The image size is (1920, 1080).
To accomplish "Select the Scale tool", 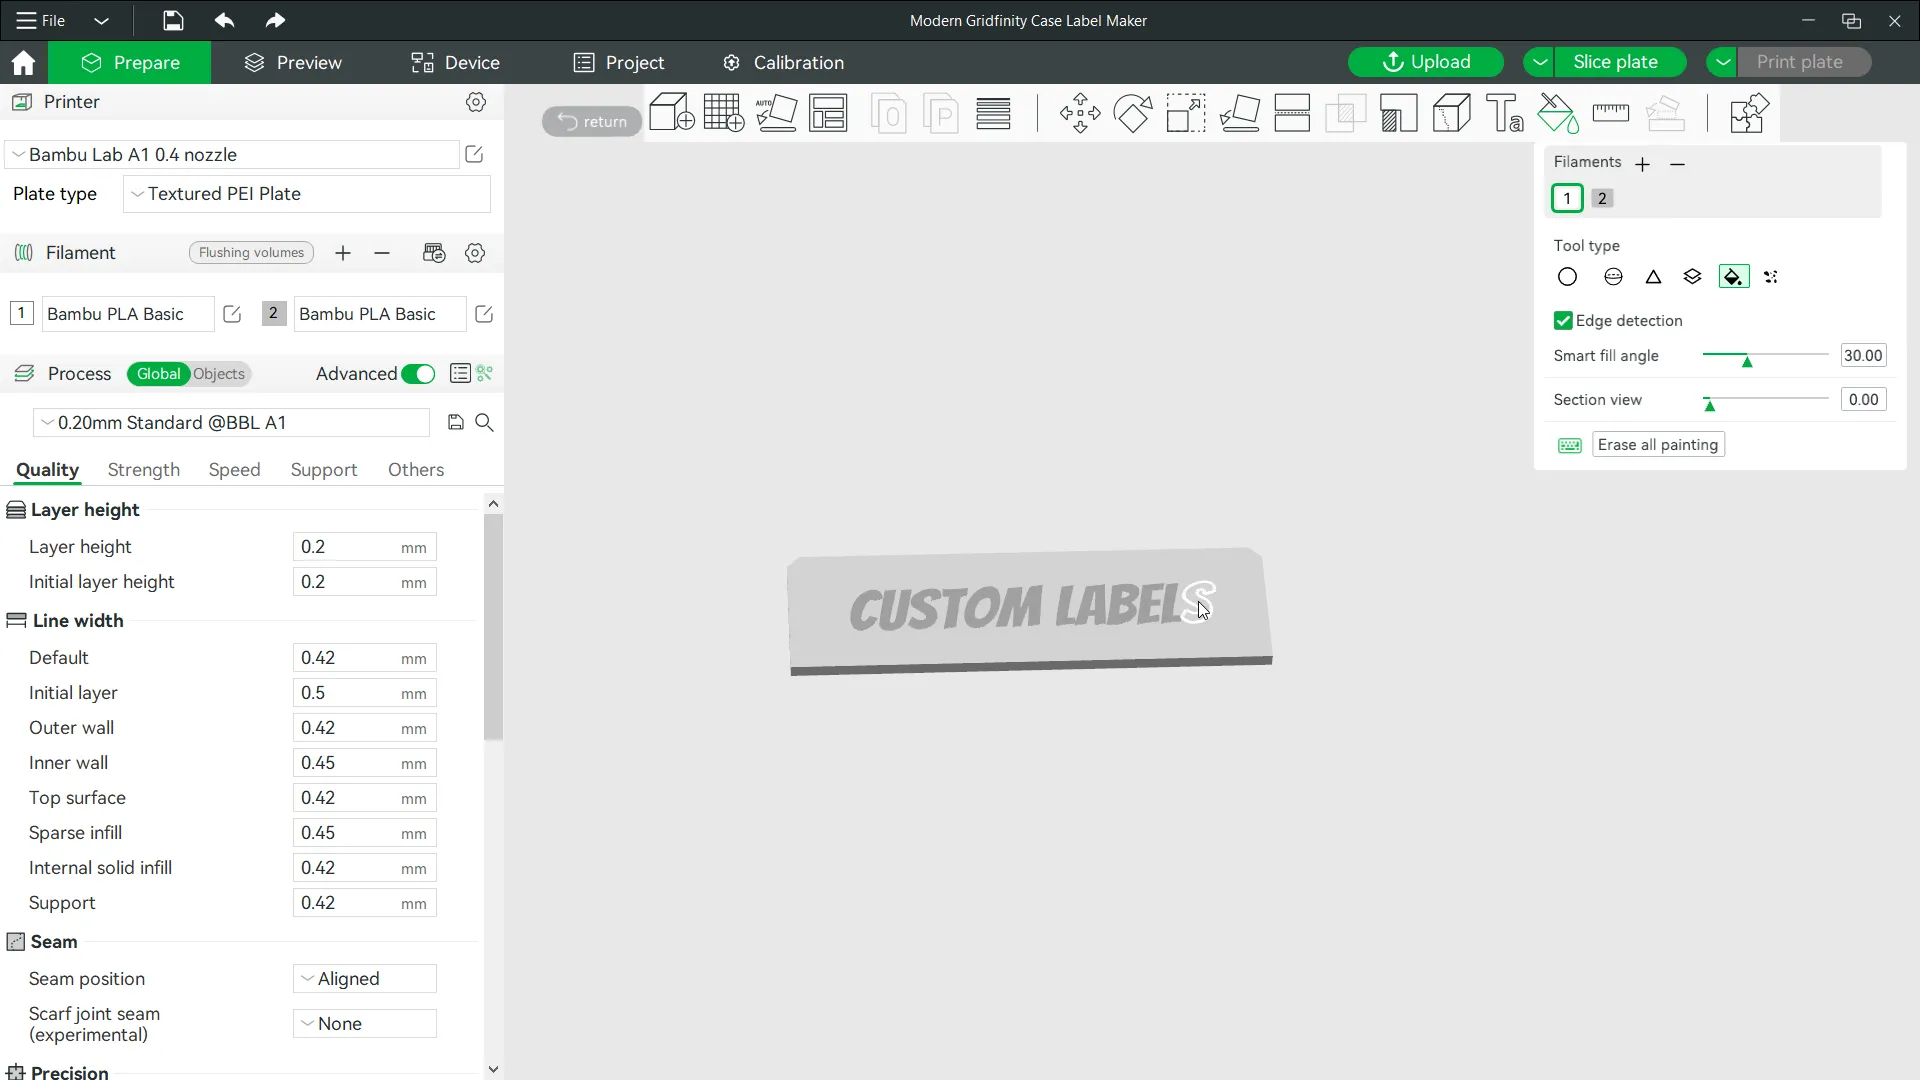I will point(1186,113).
